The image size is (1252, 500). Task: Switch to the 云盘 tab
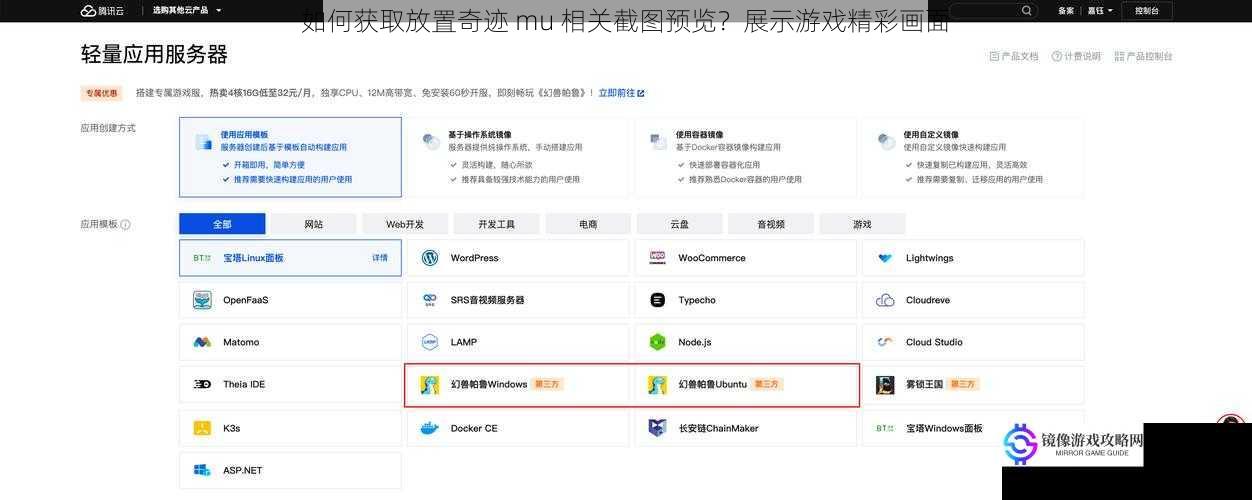(679, 224)
